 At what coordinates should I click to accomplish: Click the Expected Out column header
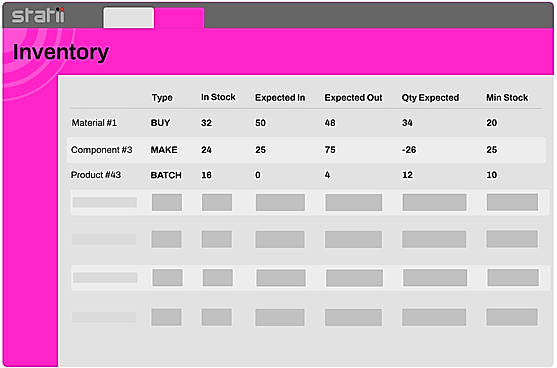coord(353,98)
